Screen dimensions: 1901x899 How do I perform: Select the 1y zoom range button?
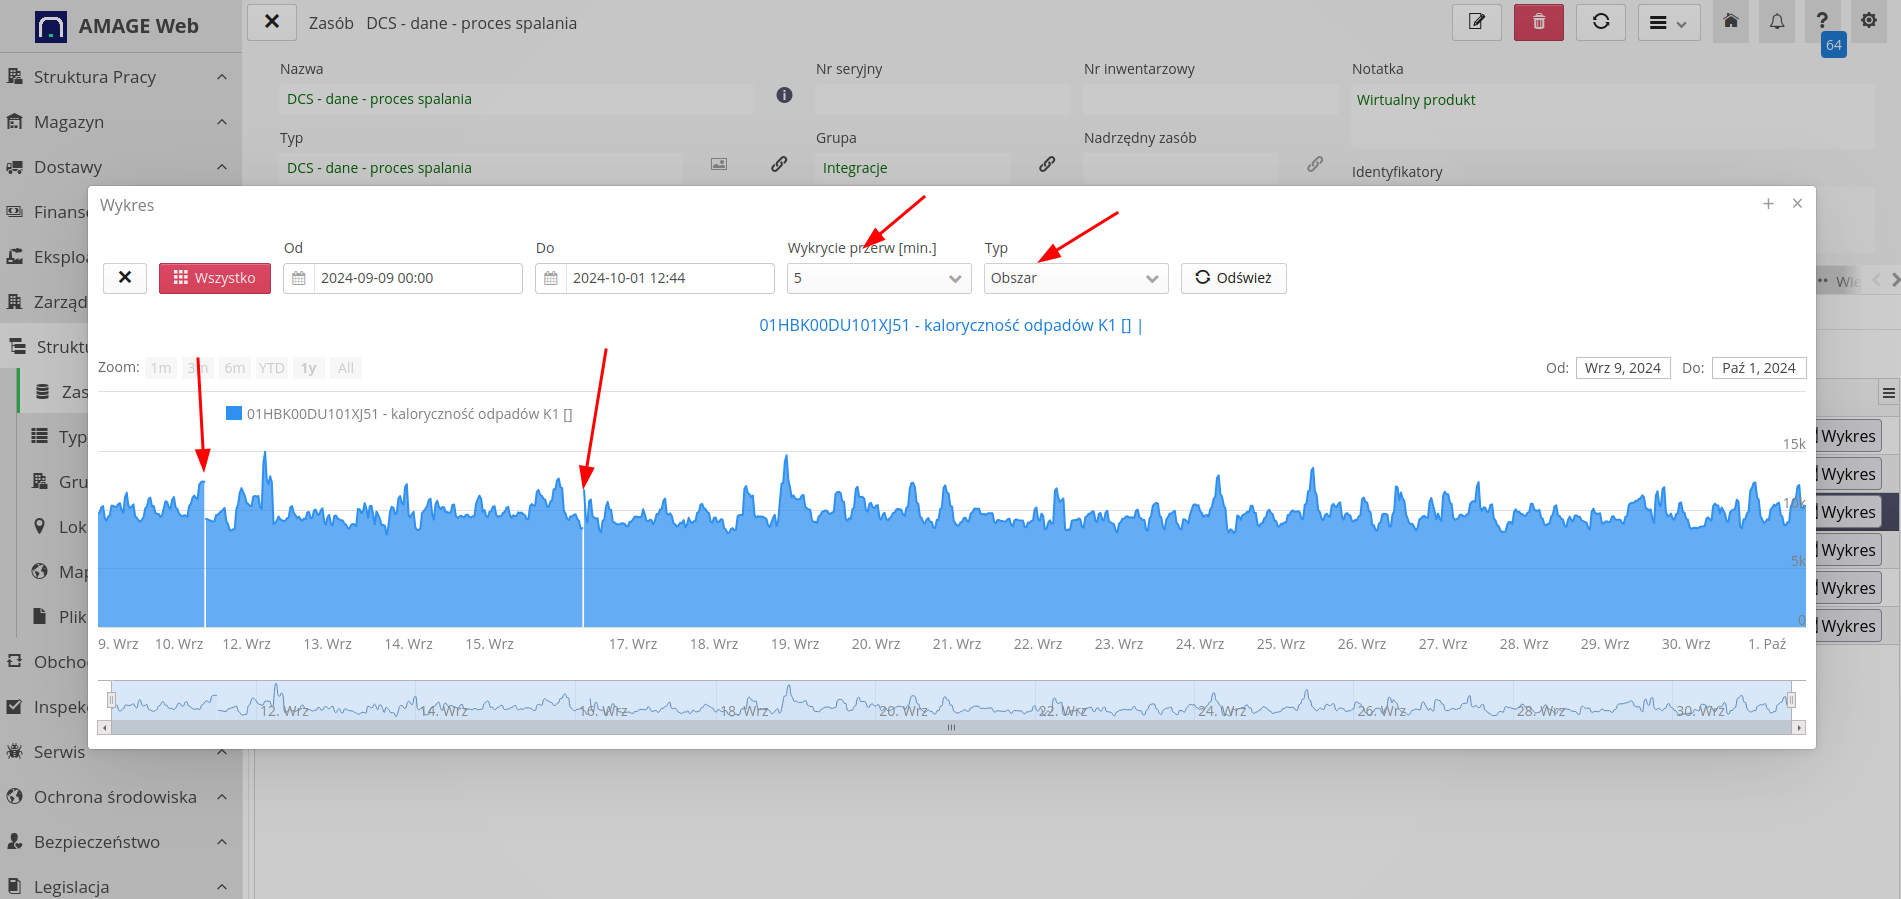click(308, 368)
